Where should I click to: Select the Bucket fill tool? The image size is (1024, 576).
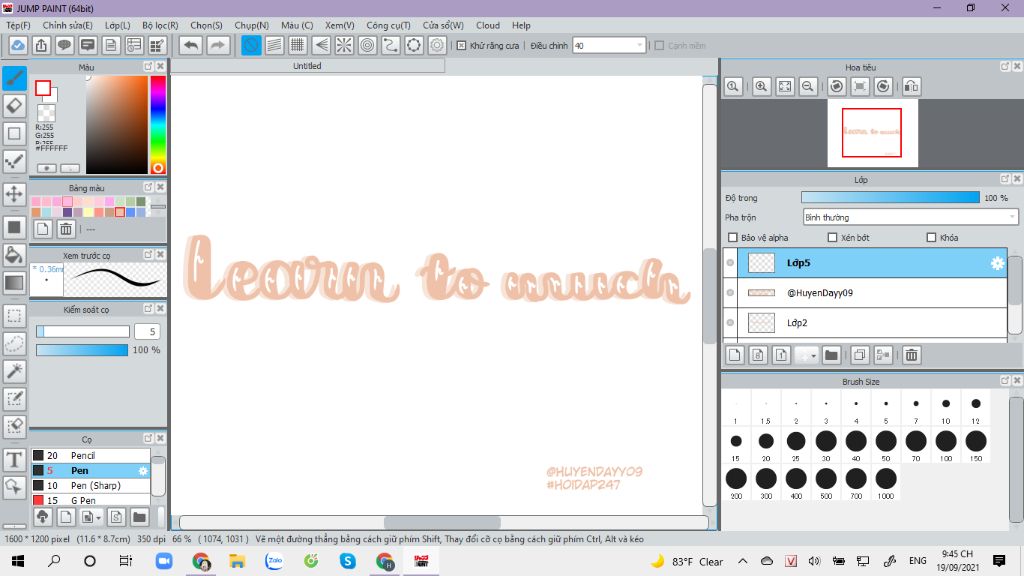pyautogui.click(x=14, y=255)
